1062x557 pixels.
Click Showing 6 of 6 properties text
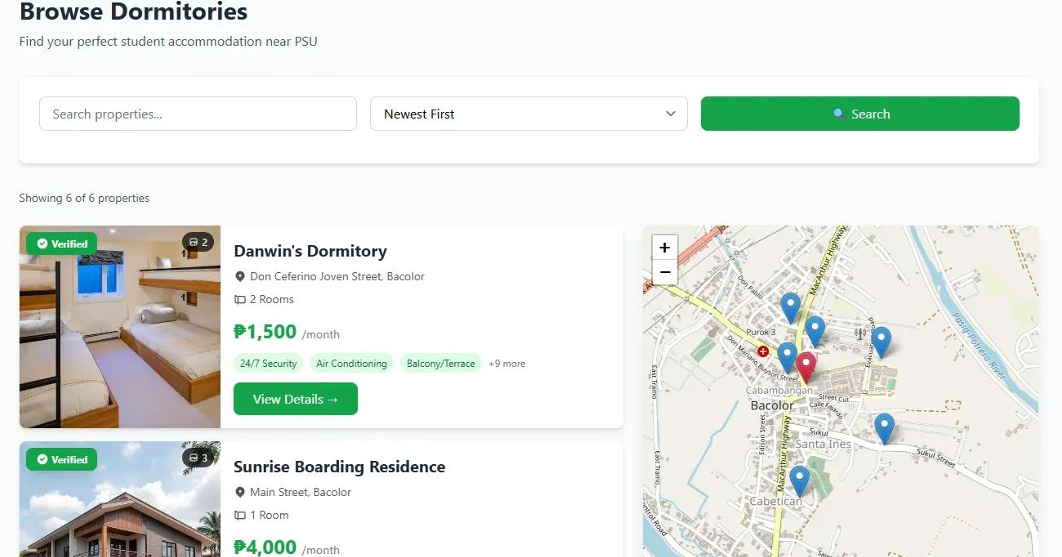[84, 198]
